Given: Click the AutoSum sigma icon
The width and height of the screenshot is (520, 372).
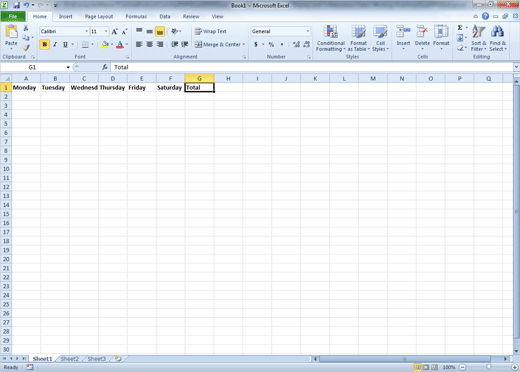Looking at the screenshot, I should (460, 28).
